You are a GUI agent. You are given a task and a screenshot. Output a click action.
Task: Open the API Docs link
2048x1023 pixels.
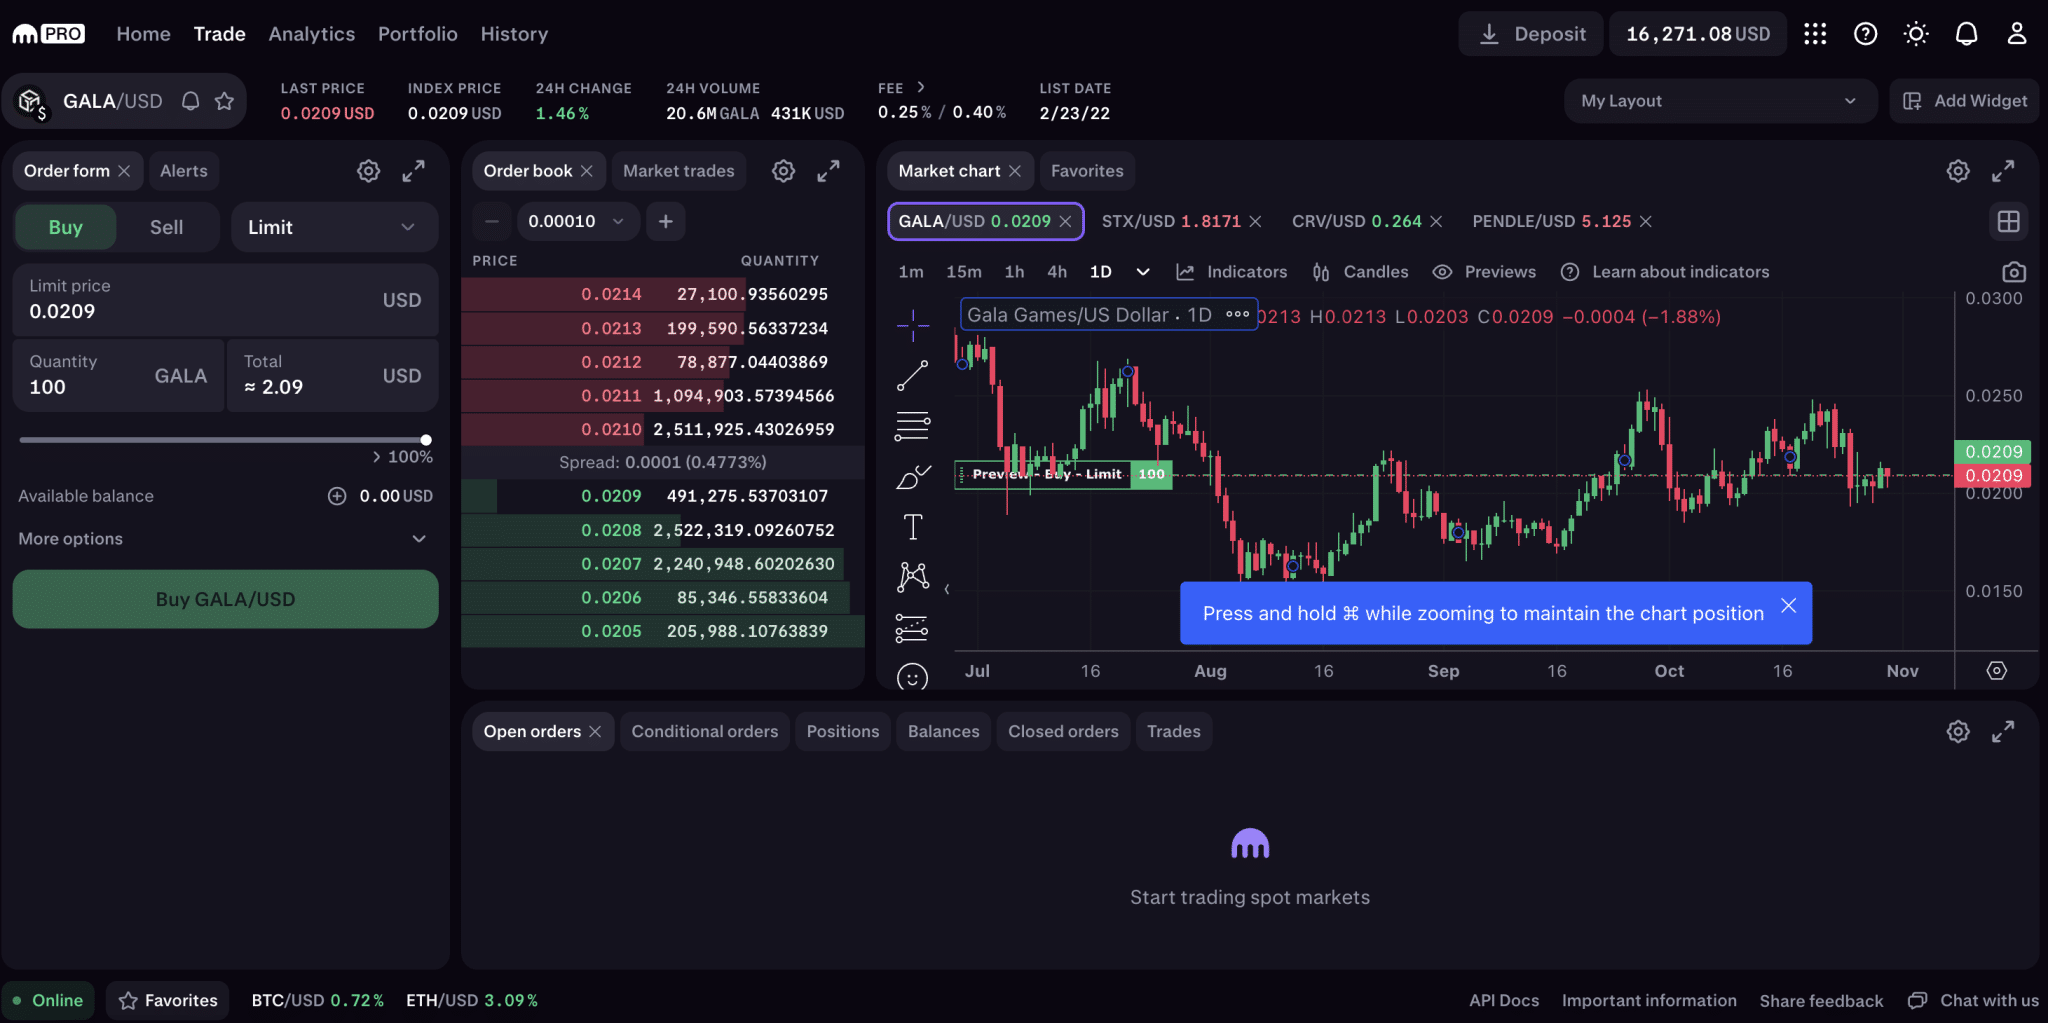(x=1503, y=999)
